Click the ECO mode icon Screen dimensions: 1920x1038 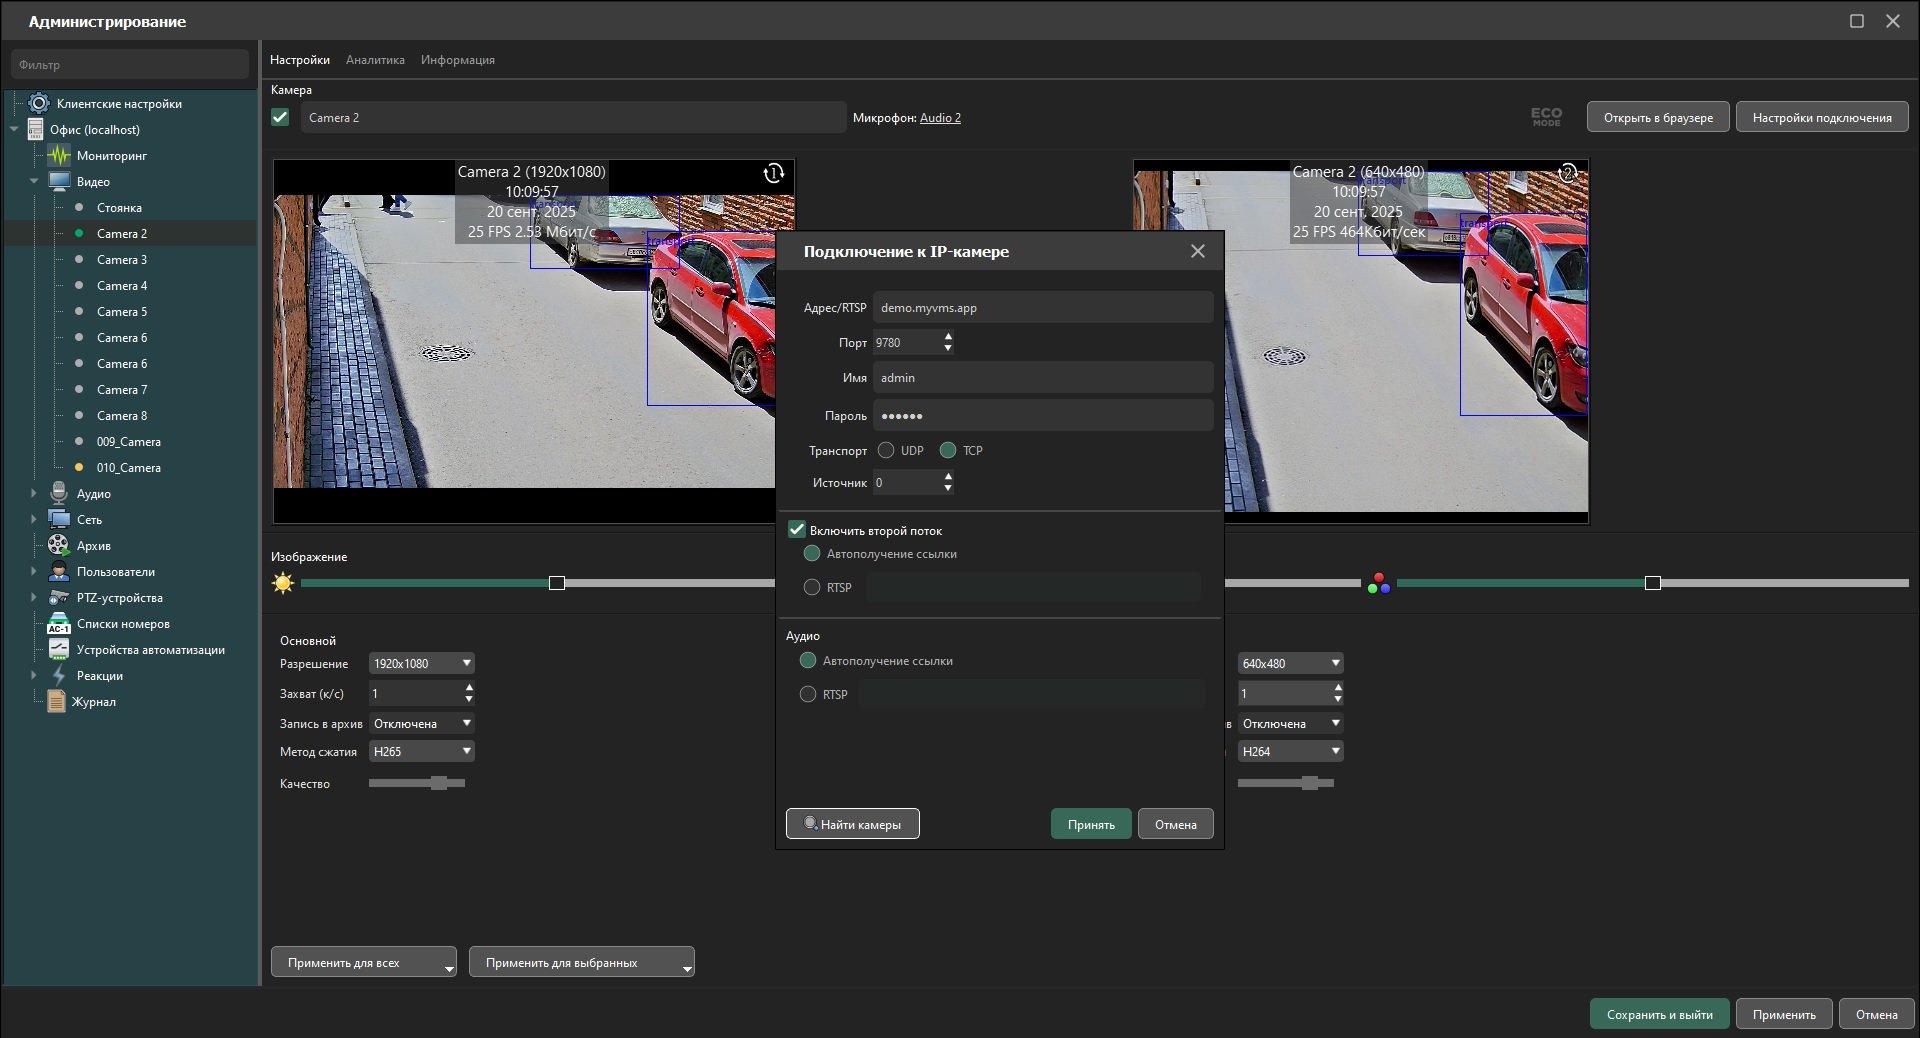[x=1546, y=118]
